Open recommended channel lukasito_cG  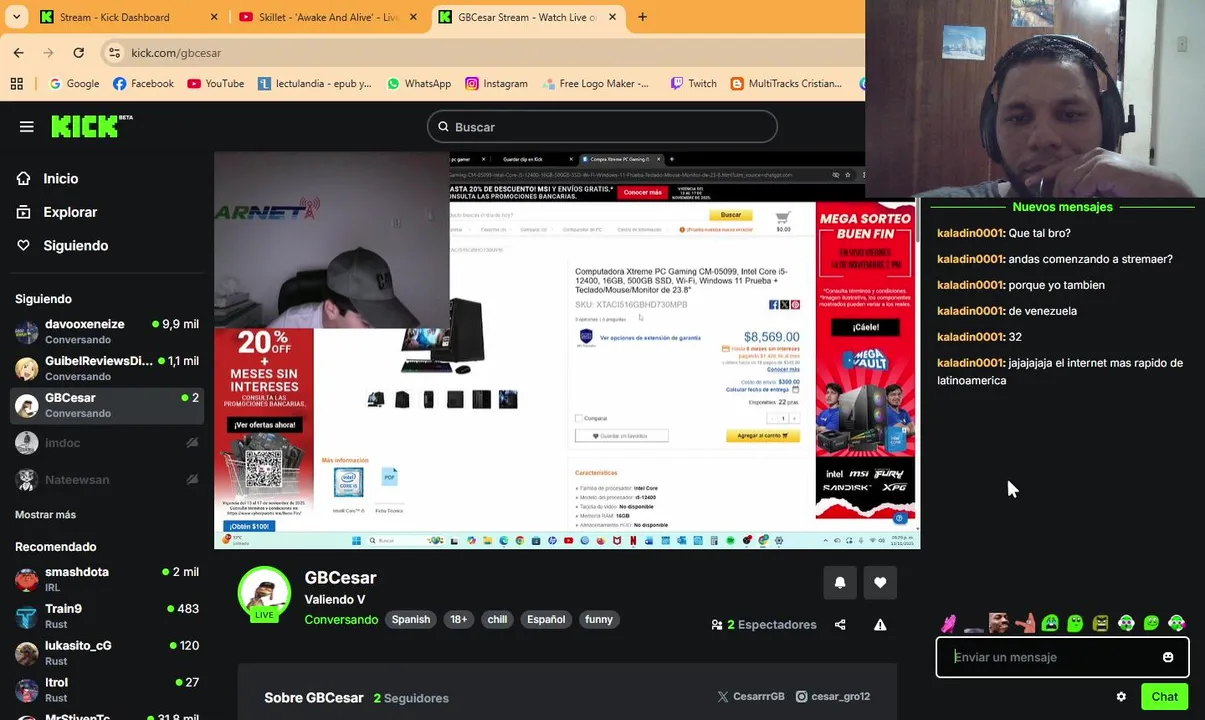pyautogui.click(x=107, y=653)
